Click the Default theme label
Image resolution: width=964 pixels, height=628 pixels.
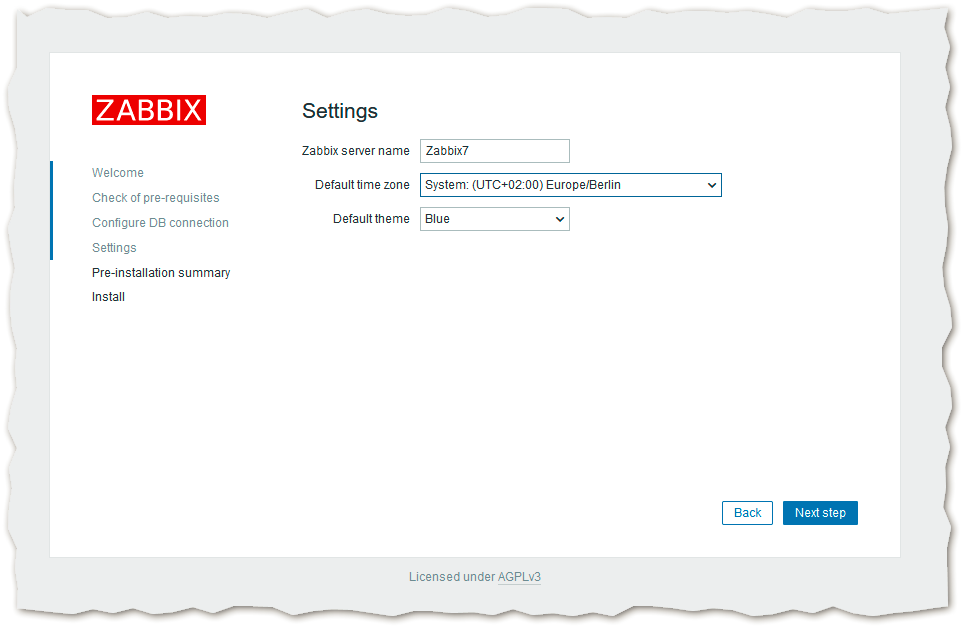(x=371, y=219)
